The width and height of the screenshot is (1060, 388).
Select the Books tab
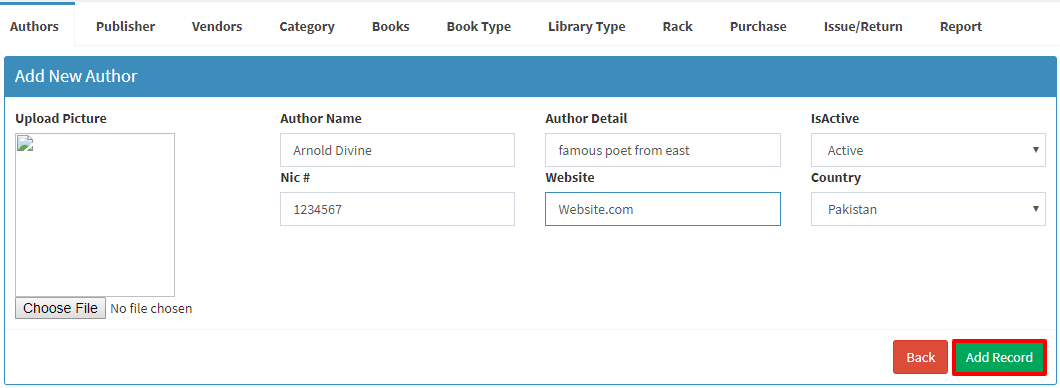point(391,26)
